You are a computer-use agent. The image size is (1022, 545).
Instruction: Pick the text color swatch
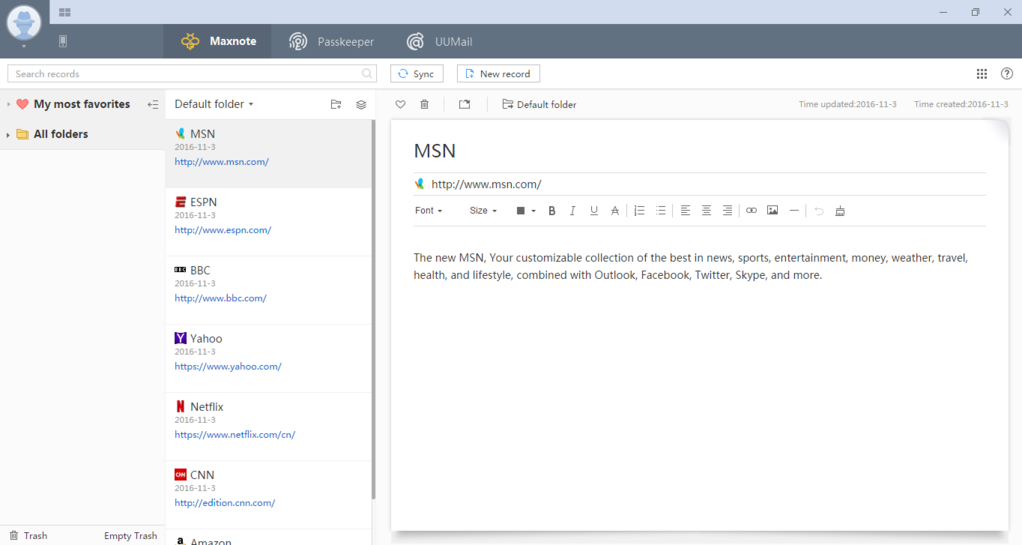[x=520, y=211]
